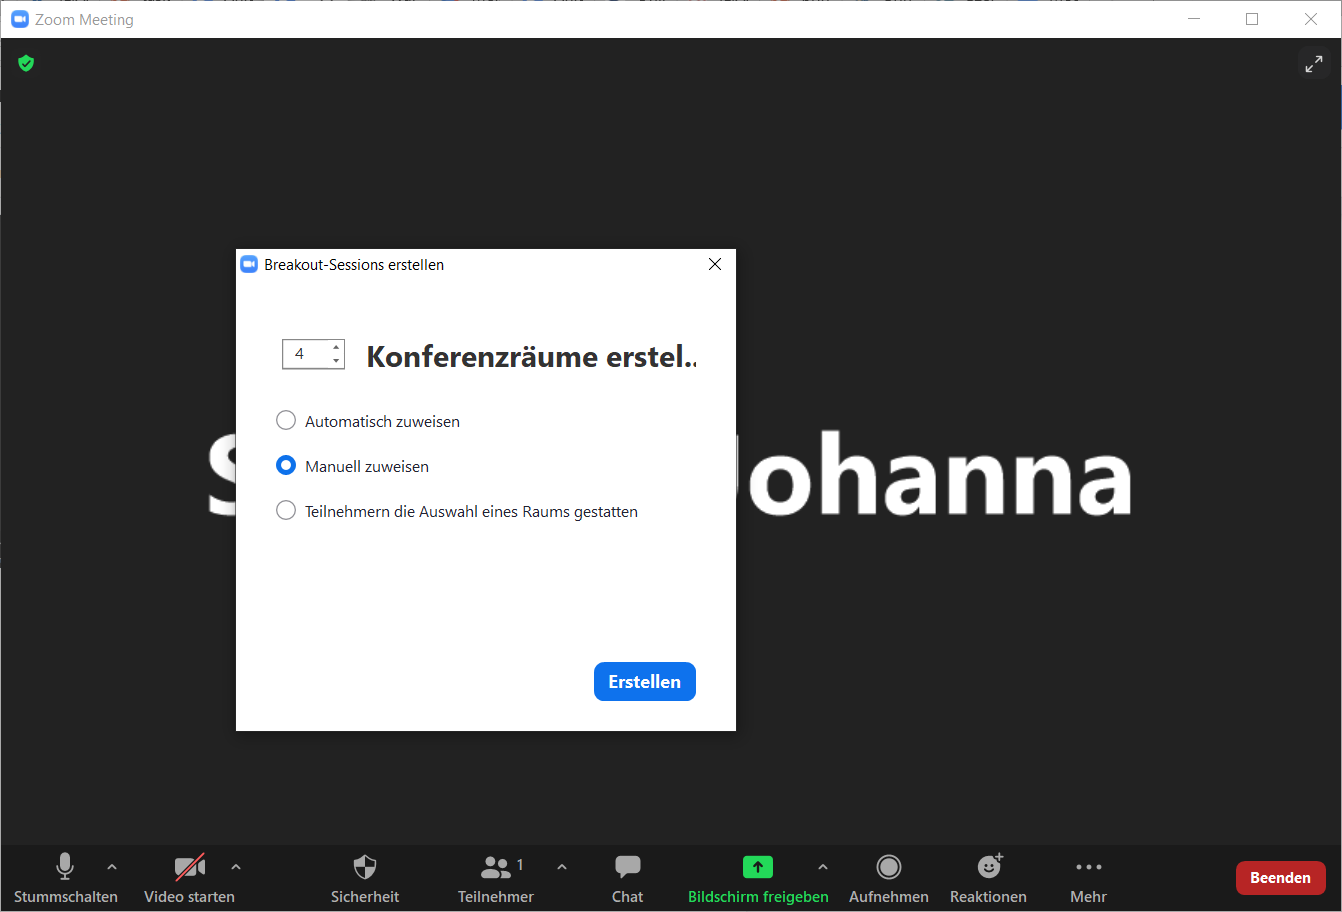Click the green encryption shield icon
This screenshot has height=912, width=1342.
click(27, 64)
